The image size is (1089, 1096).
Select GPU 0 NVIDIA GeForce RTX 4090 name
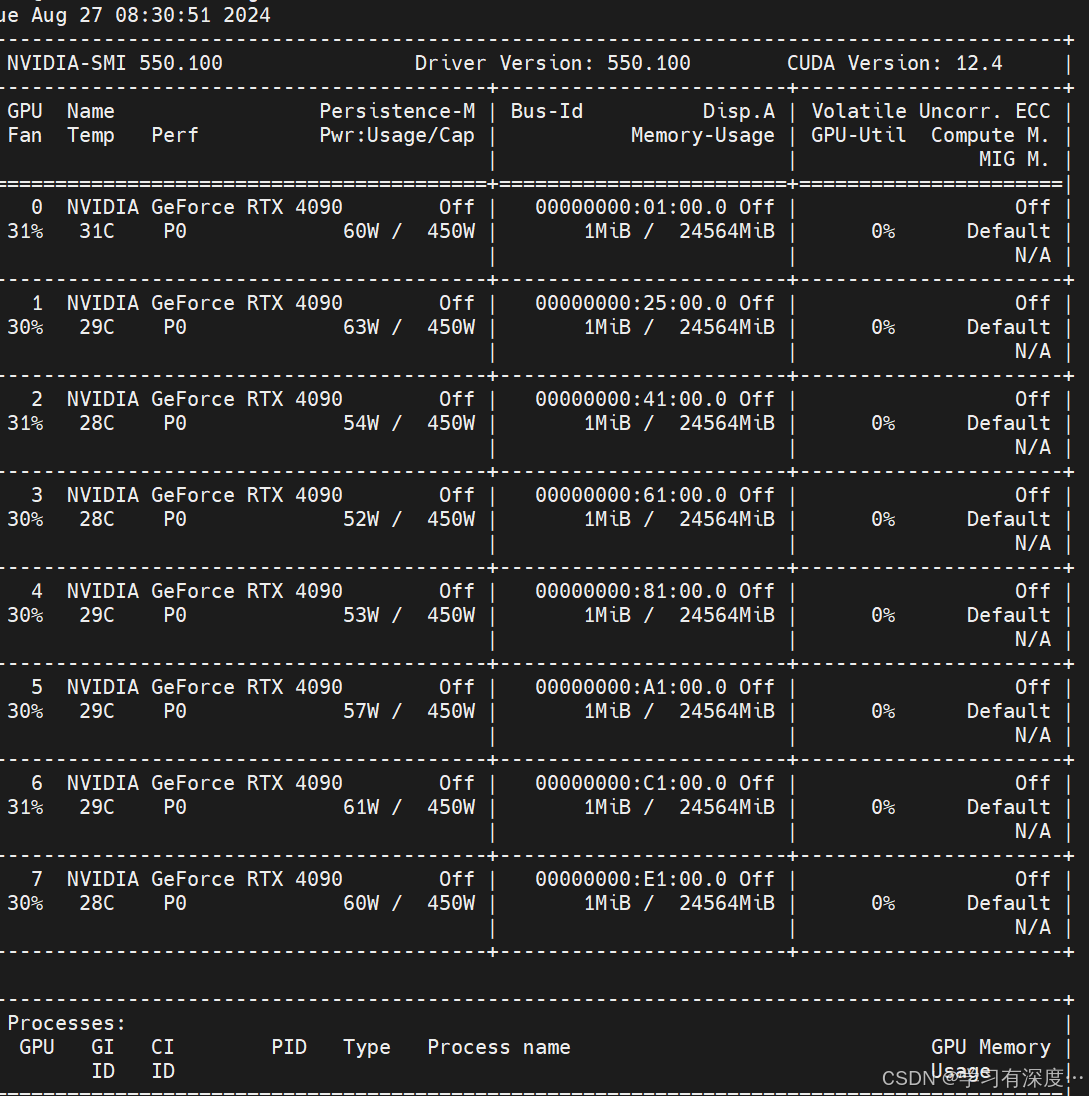[x=205, y=207]
